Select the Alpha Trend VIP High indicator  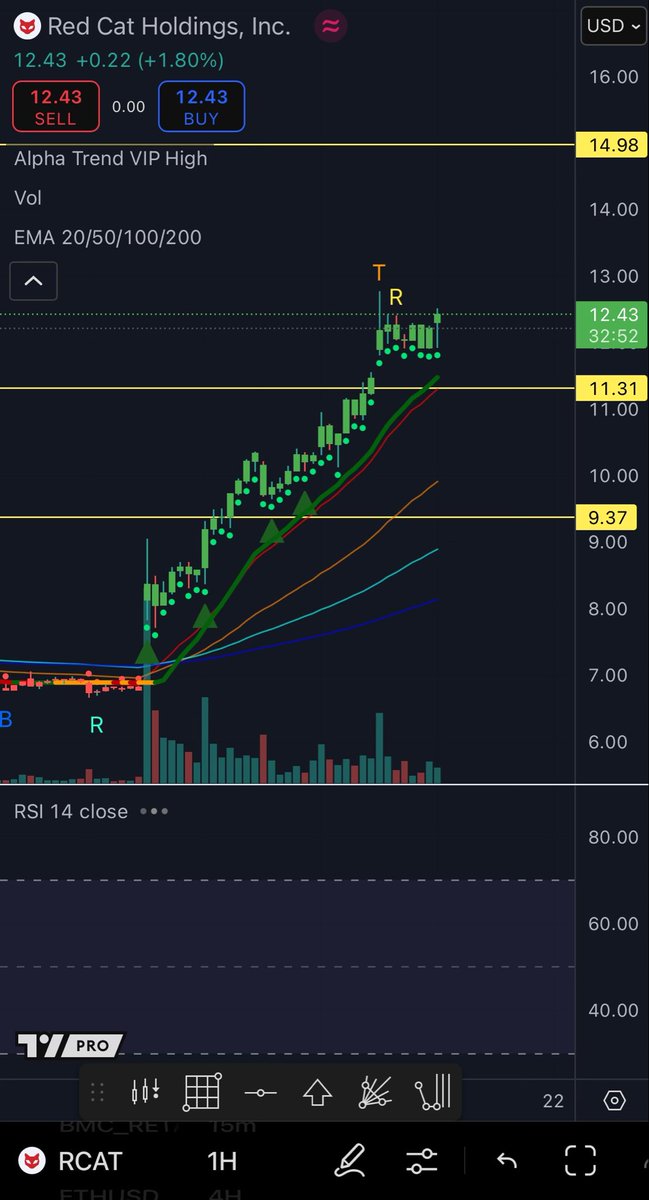coord(111,158)
